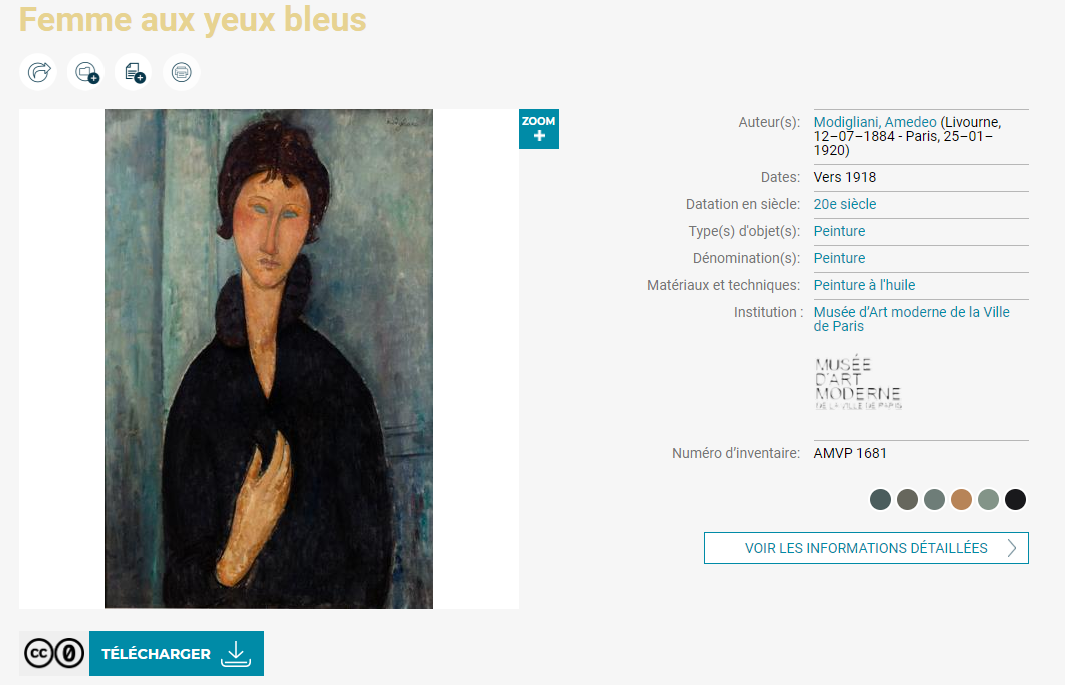Select the black color swatch
Screen dimensions: 1065x685
coord(1015,499)
